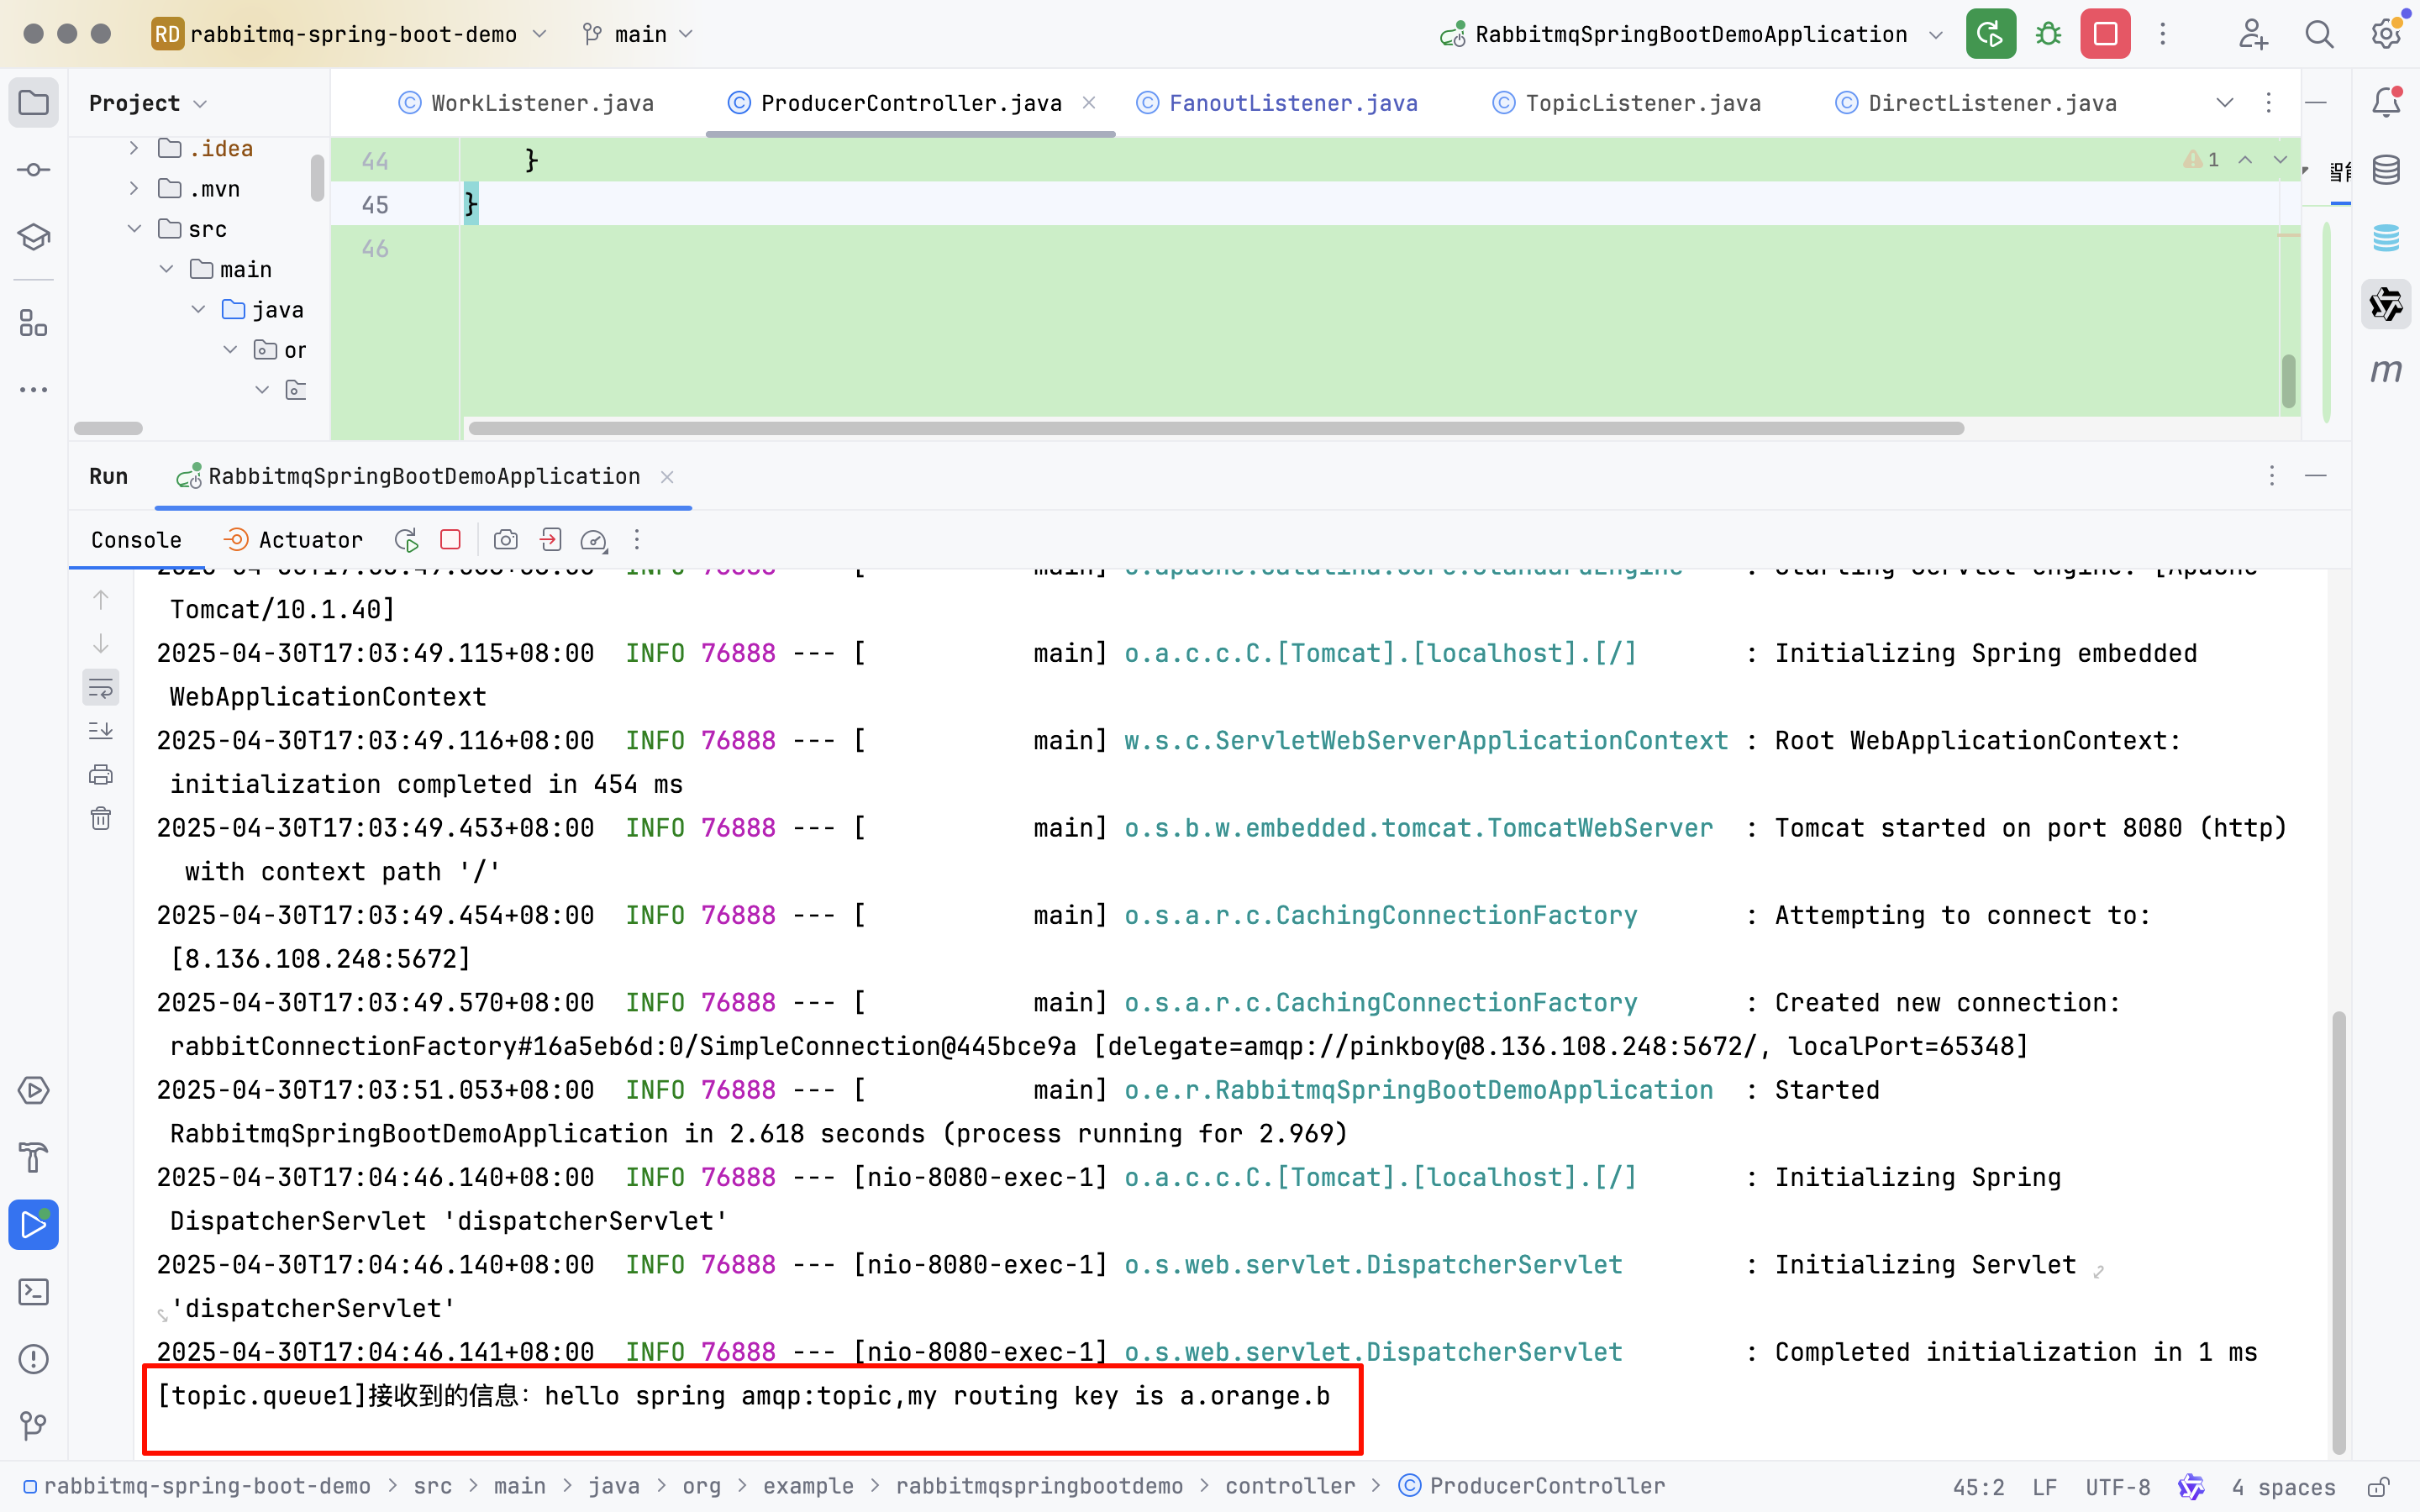Viewport: 2420px width, 1512px height.
Task: Click the editor horizontal scrollbar
Action: click(1215, 428)
